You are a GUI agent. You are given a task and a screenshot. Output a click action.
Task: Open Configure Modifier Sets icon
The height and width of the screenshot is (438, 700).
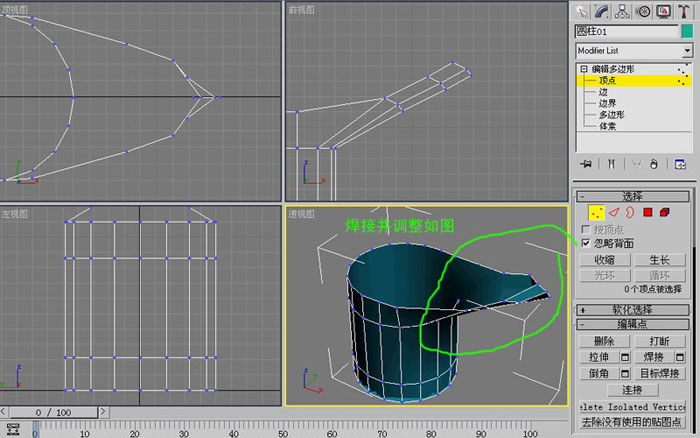(680, 164)
